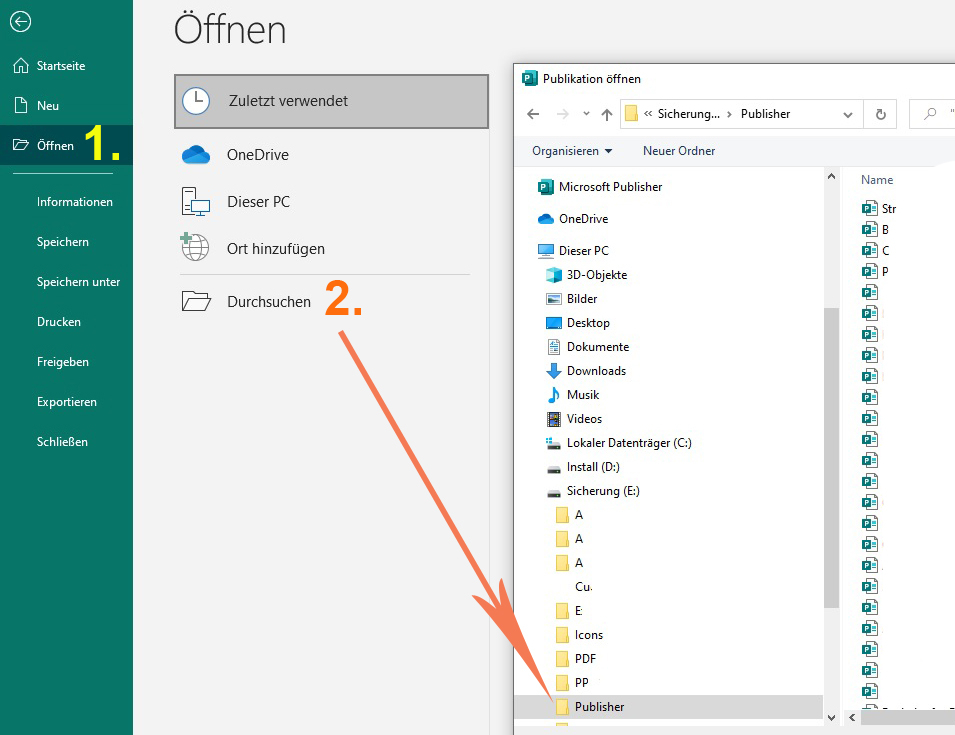This screenshot has height=735, width=955.
Task: Open the Bilder folder
Action: pos(571,299)
